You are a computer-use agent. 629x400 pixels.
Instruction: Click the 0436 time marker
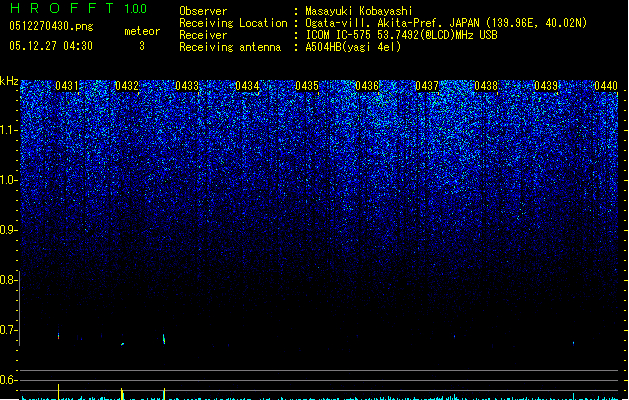click(x=367, y=85)
